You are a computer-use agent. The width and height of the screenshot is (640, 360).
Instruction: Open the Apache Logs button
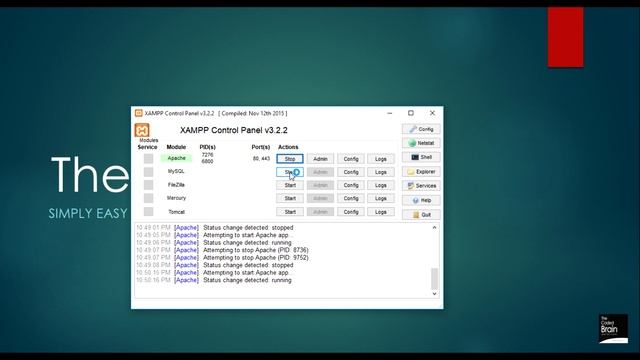[381, 159]
